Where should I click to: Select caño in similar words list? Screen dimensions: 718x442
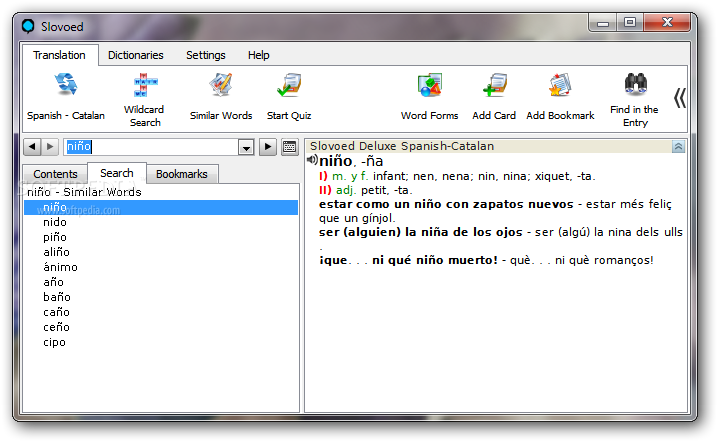[56, 312]
